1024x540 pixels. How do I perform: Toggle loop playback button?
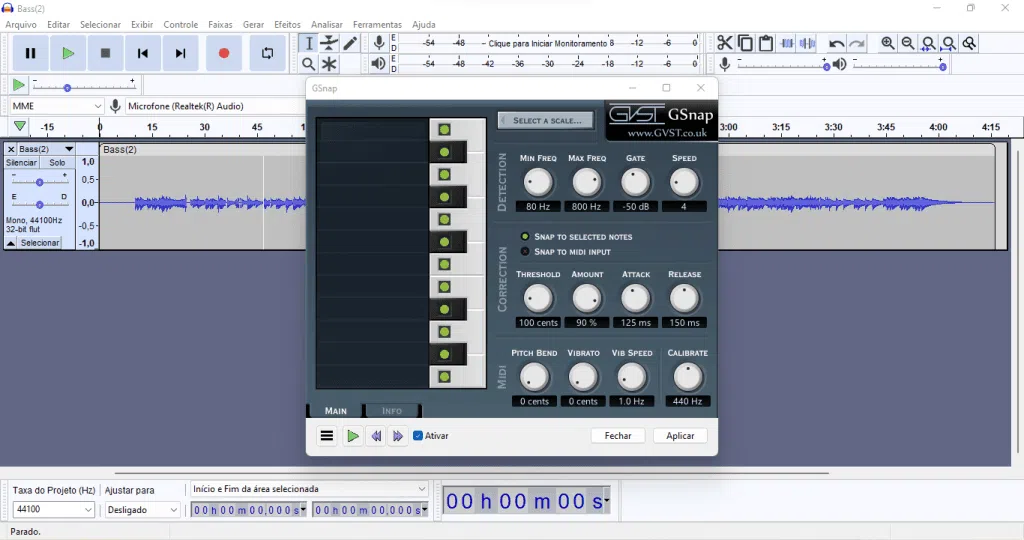click(267, 54)
